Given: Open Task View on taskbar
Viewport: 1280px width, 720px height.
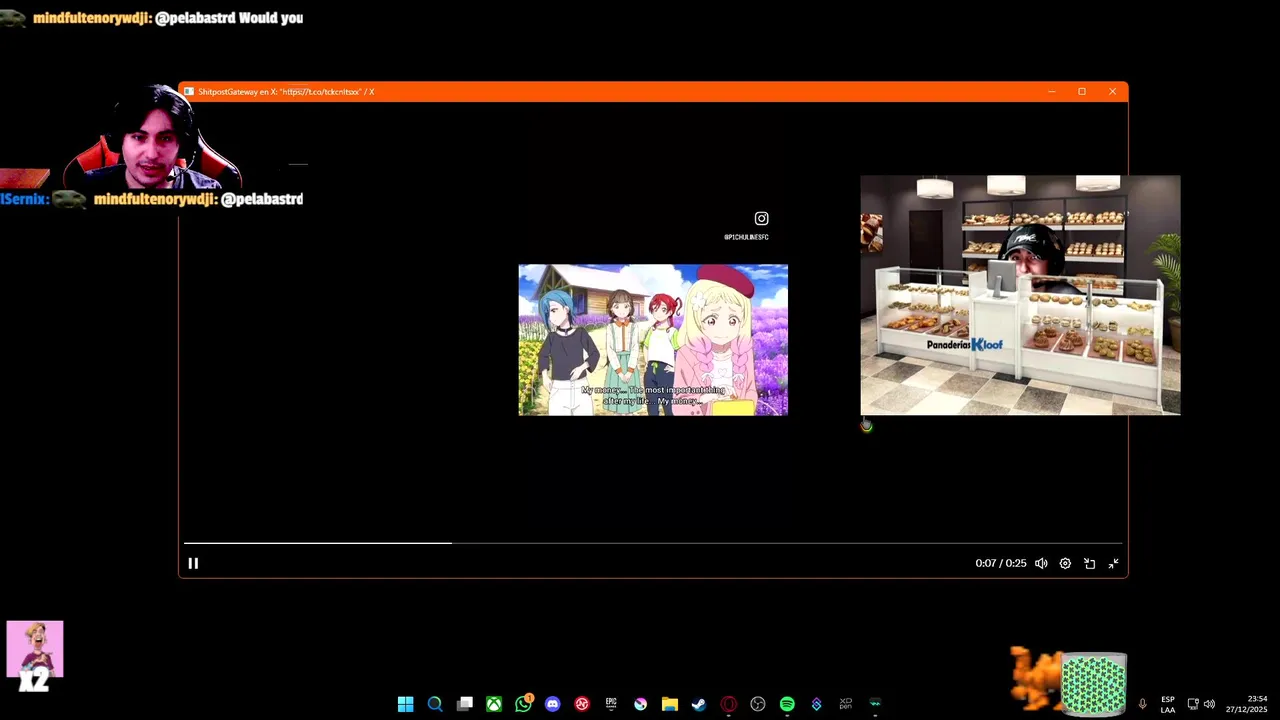Looking at the screenshot, I should point(465,704).
